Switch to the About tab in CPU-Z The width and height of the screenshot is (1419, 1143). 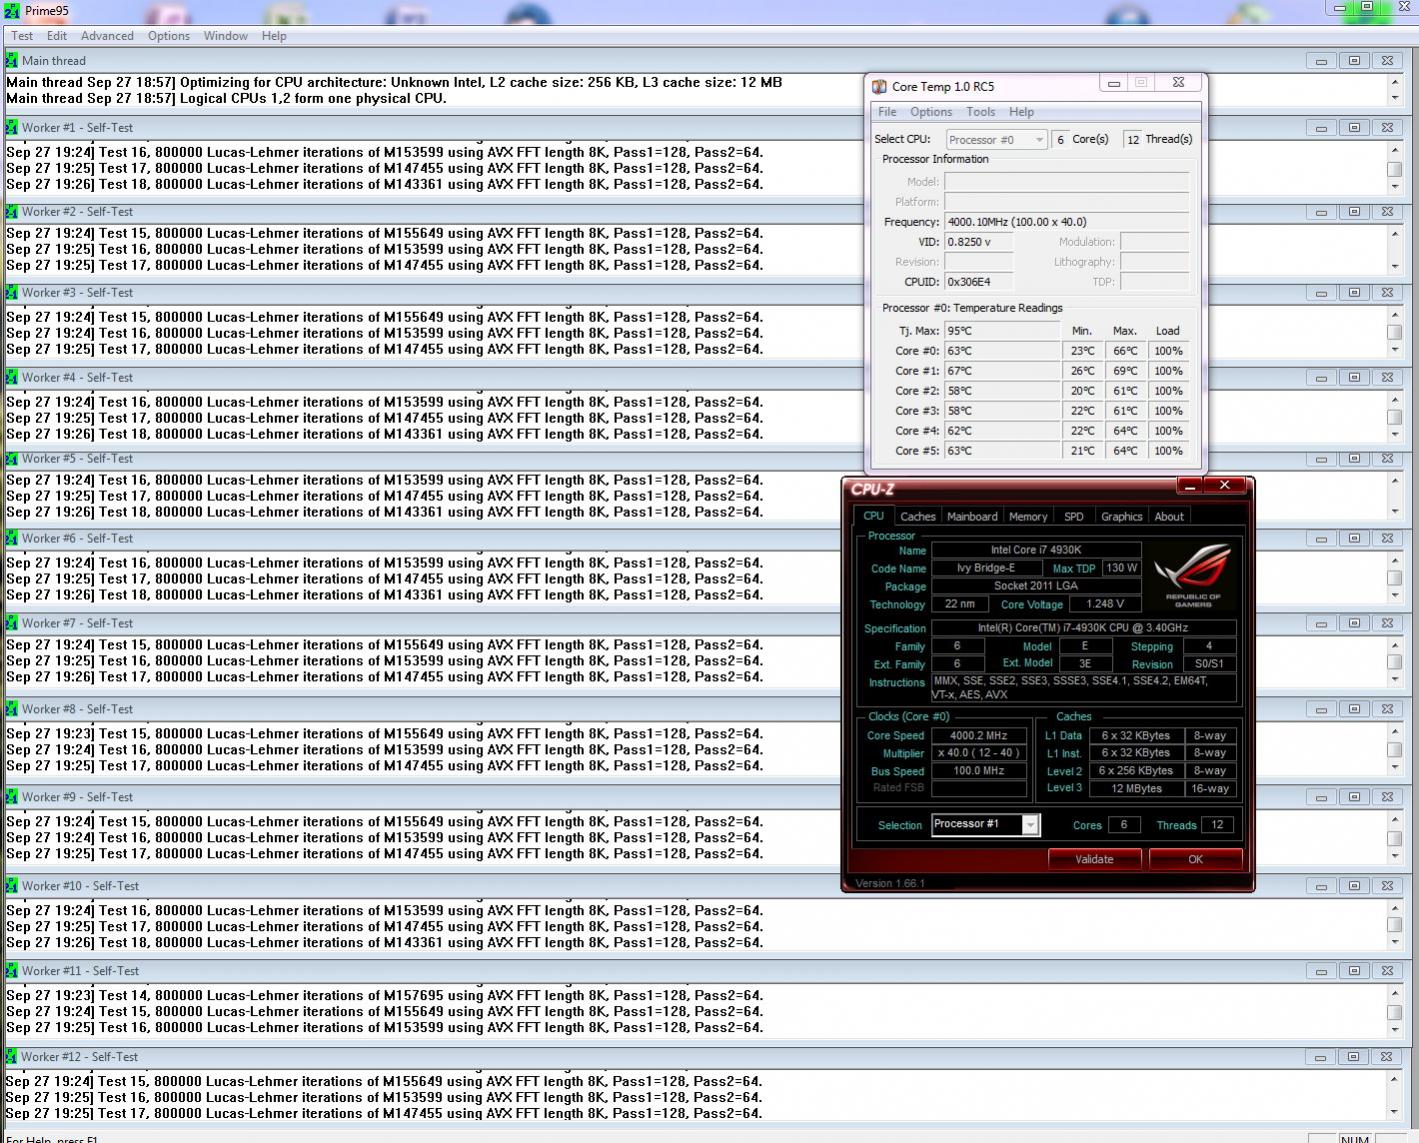1169,517
